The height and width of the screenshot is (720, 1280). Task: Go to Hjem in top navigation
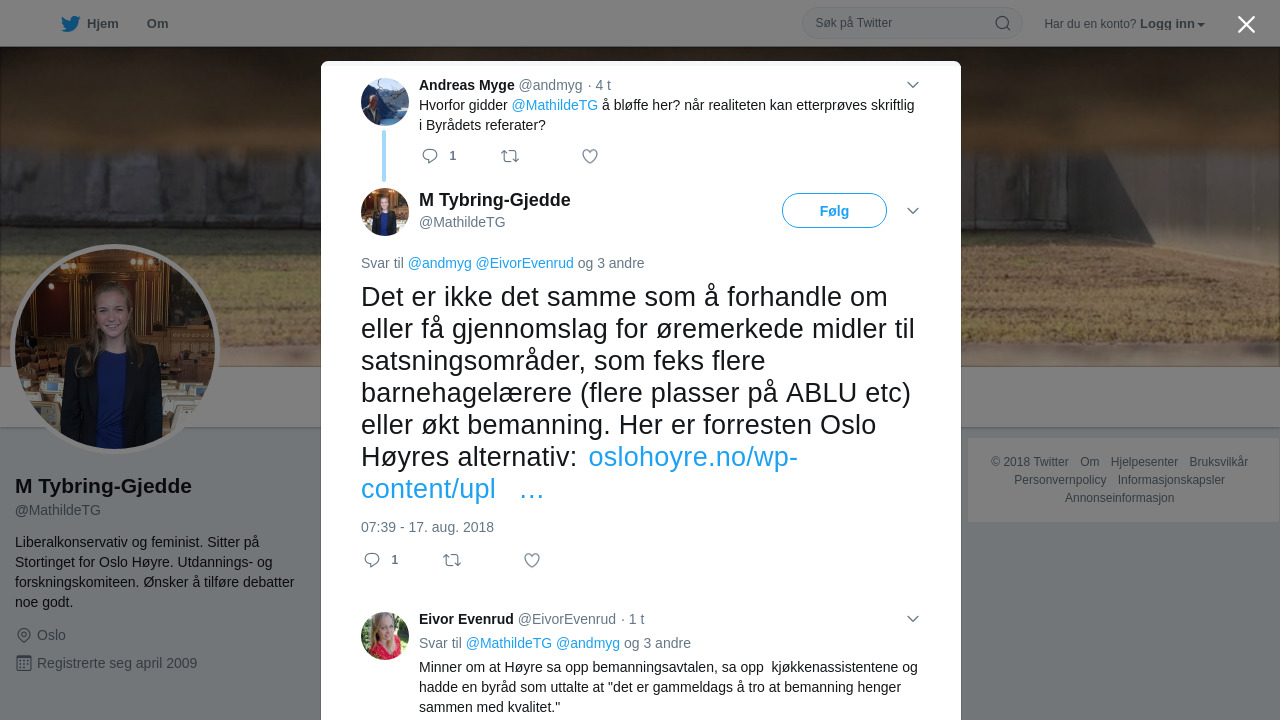(89, 24)
